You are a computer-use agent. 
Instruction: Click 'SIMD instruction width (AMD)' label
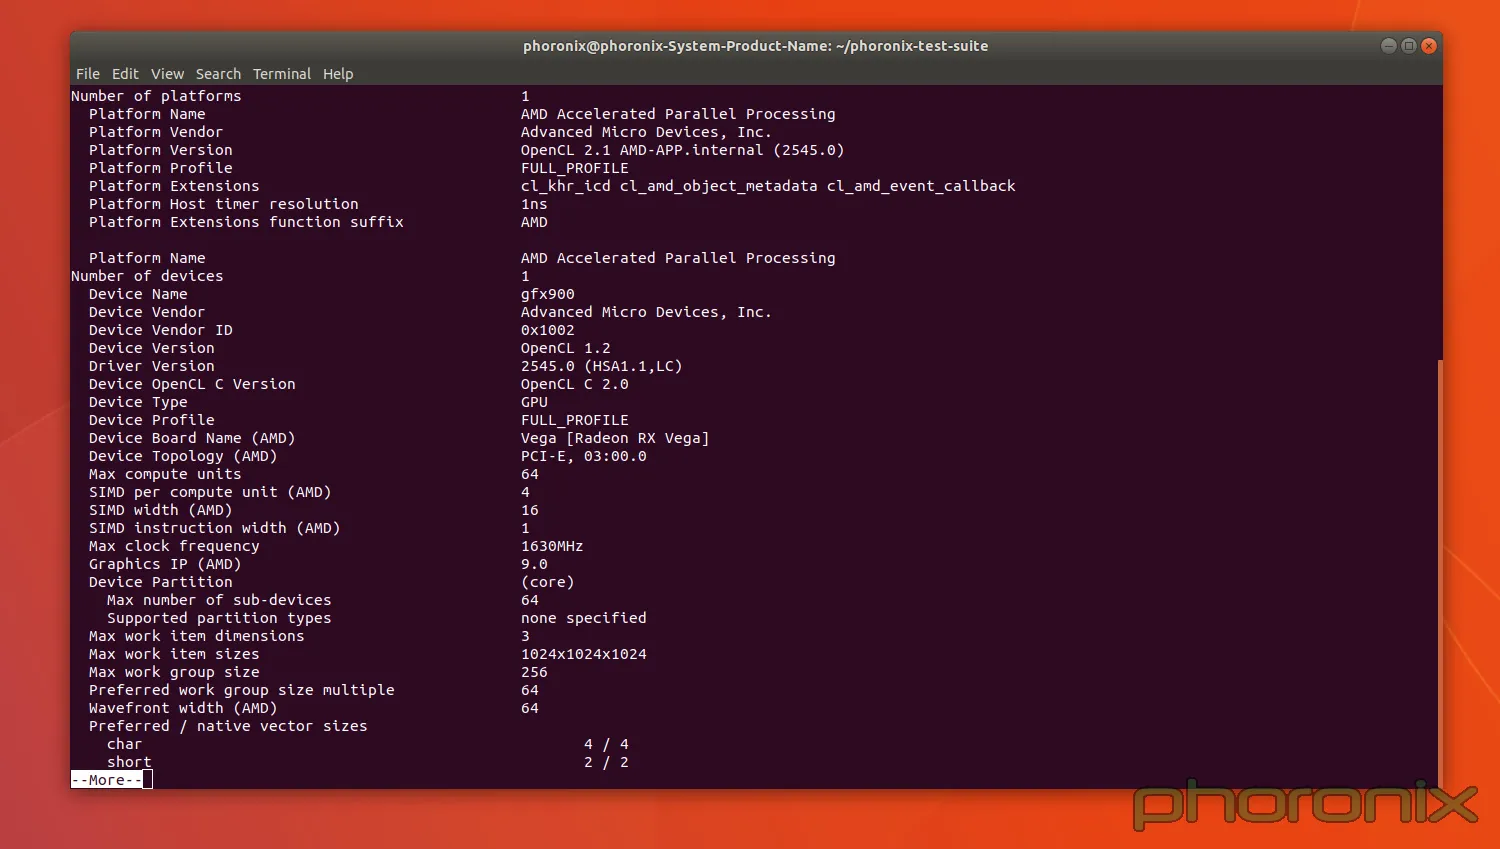pos(214,528)
